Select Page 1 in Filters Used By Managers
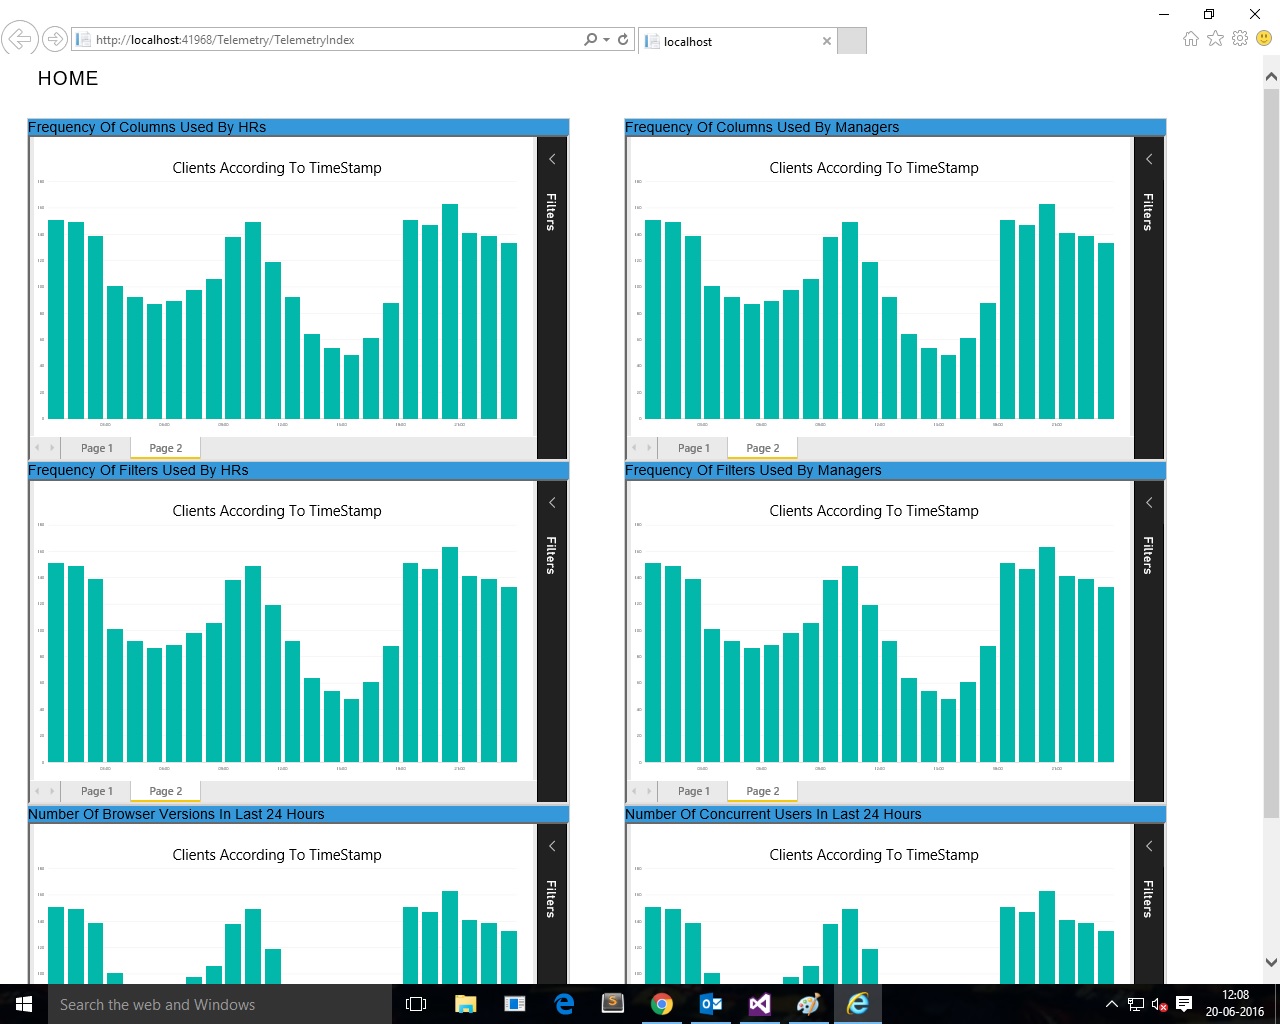This screenshot has height=1024, width=1280. pyautogui.click(x=693, y=791)
